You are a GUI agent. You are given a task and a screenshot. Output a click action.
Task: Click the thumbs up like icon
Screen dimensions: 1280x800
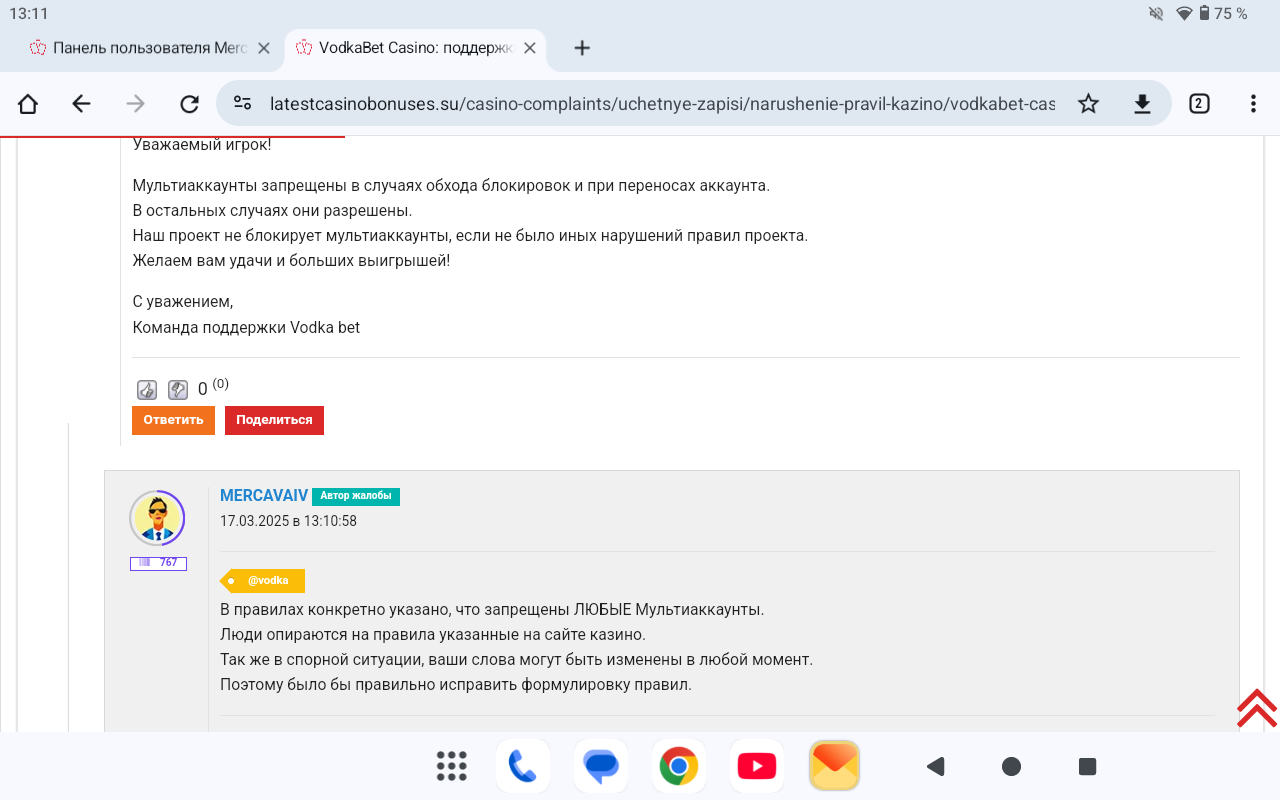click(x=146, y=390)
